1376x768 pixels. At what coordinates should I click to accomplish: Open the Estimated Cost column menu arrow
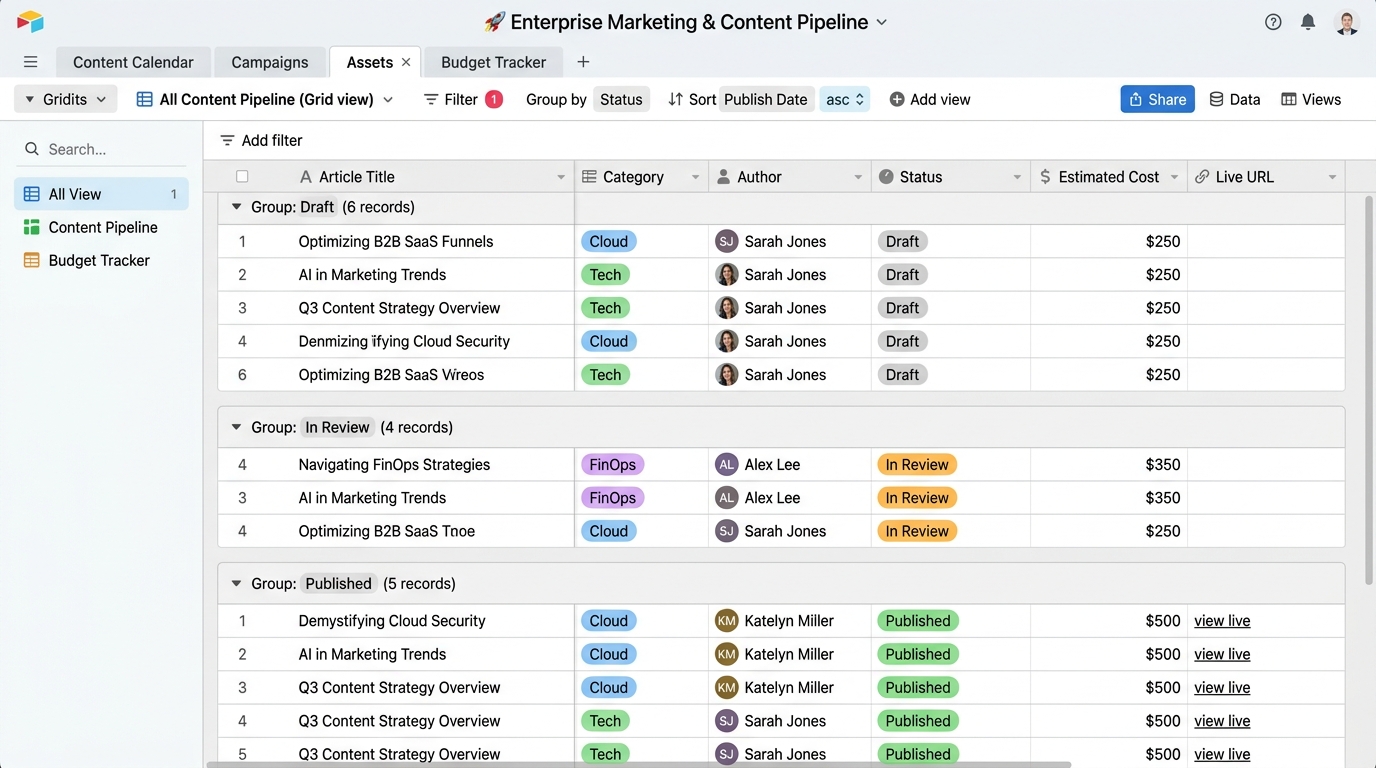1175,177
